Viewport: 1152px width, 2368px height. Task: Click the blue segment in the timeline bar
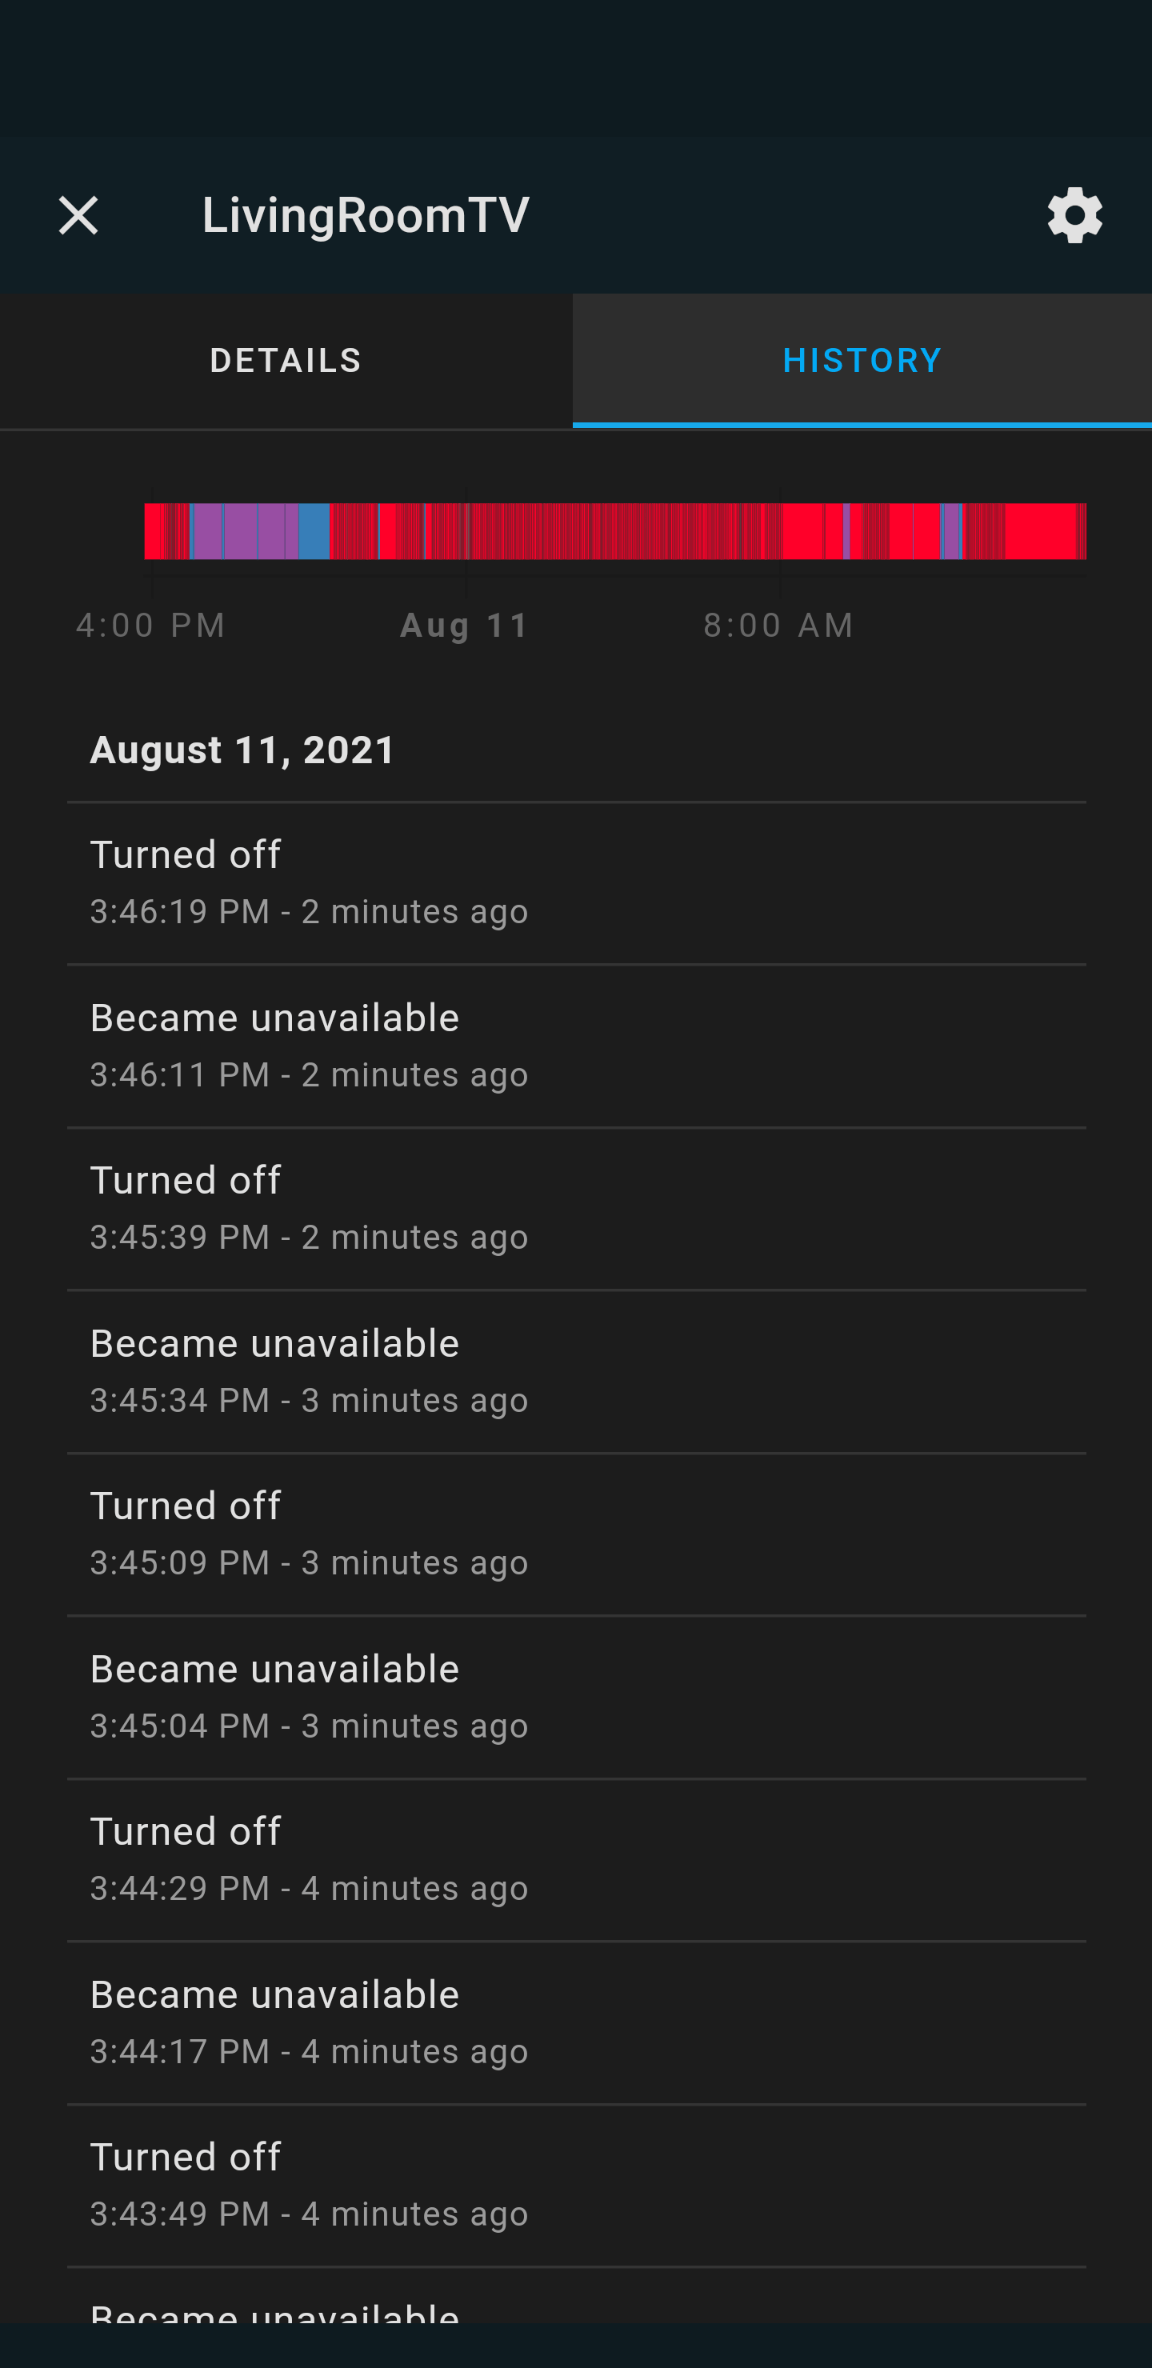tap(315, 530)
